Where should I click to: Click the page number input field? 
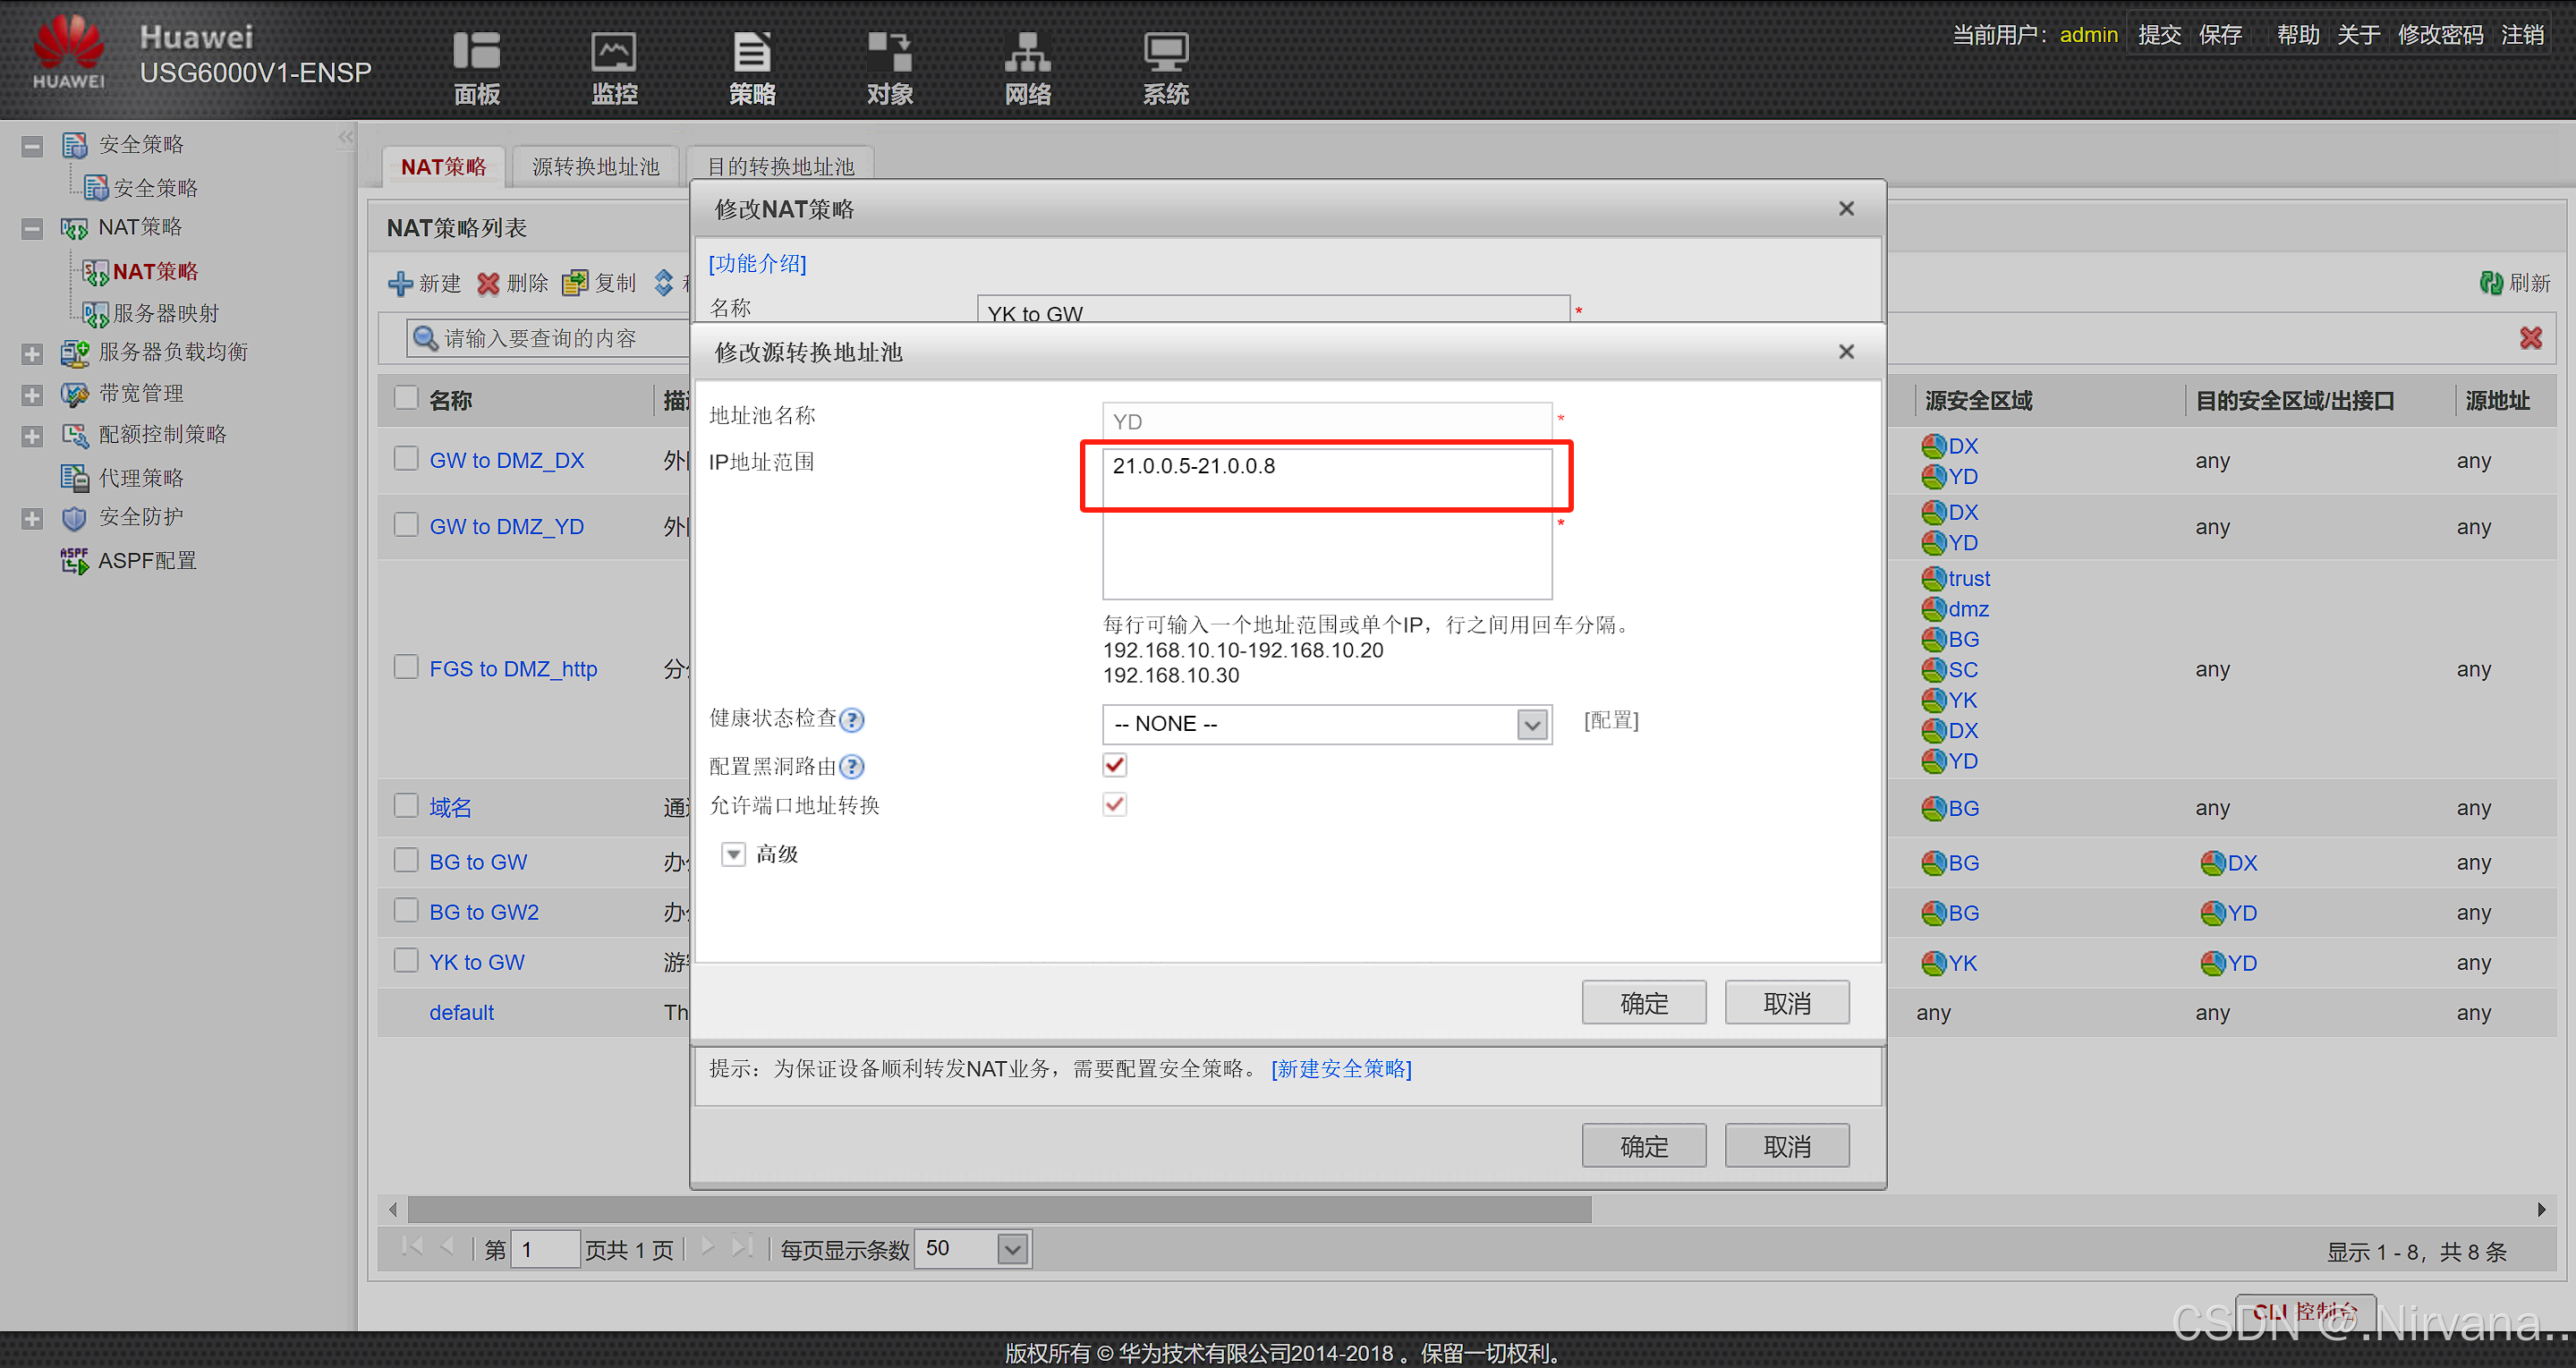(545, 1250)
